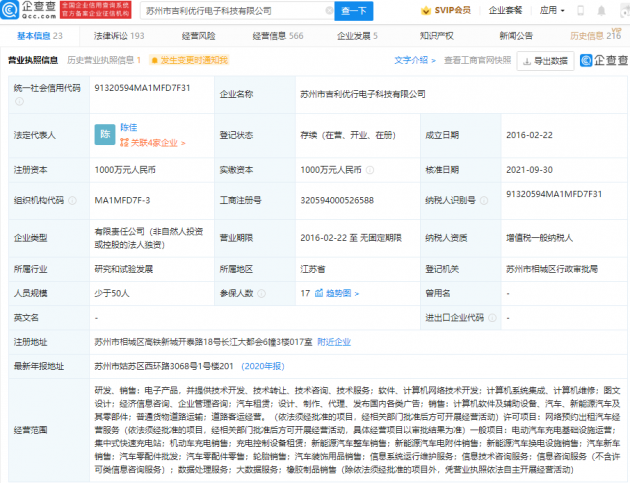The image size is (630, 483).
Task: Click the 导出数据 export button
Action: tap(545, 60)
